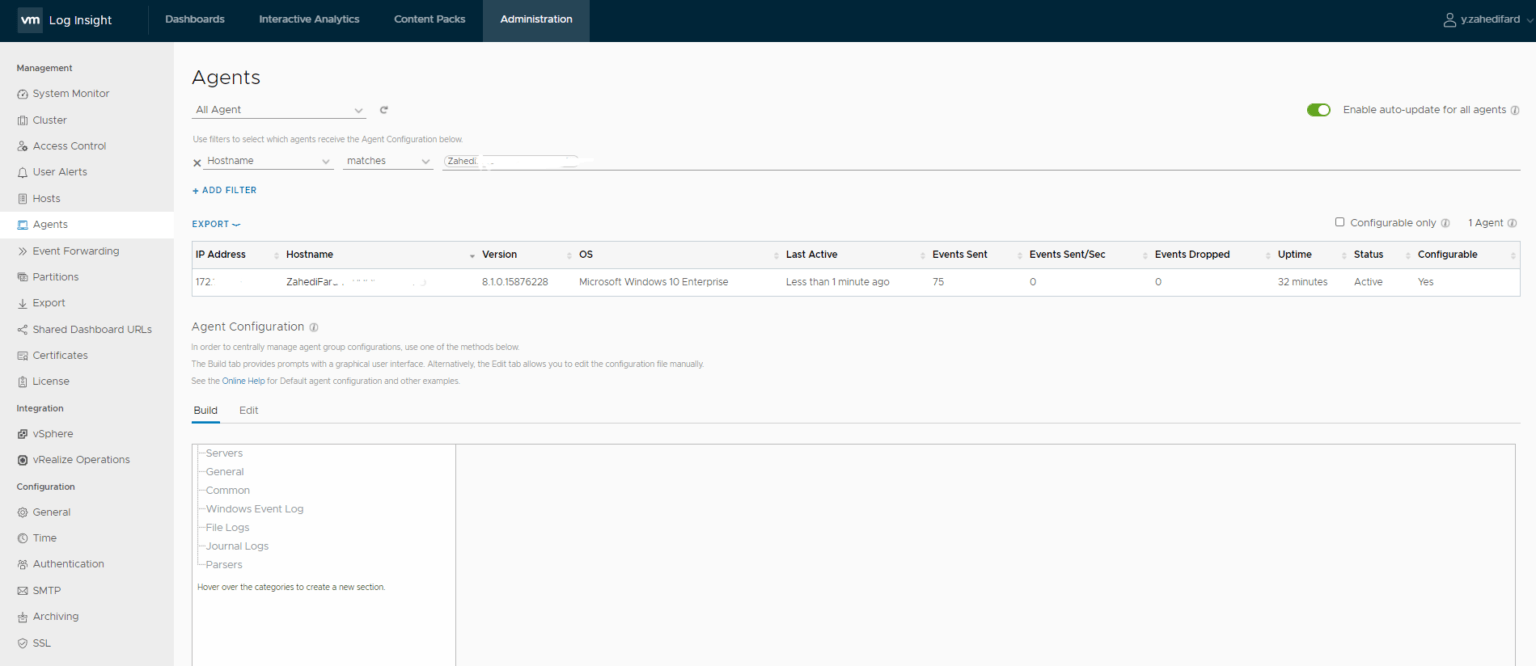1536x666 pixels.
Task: Click ADD FILTER to add a filter
Action: (x=224, y=190)
